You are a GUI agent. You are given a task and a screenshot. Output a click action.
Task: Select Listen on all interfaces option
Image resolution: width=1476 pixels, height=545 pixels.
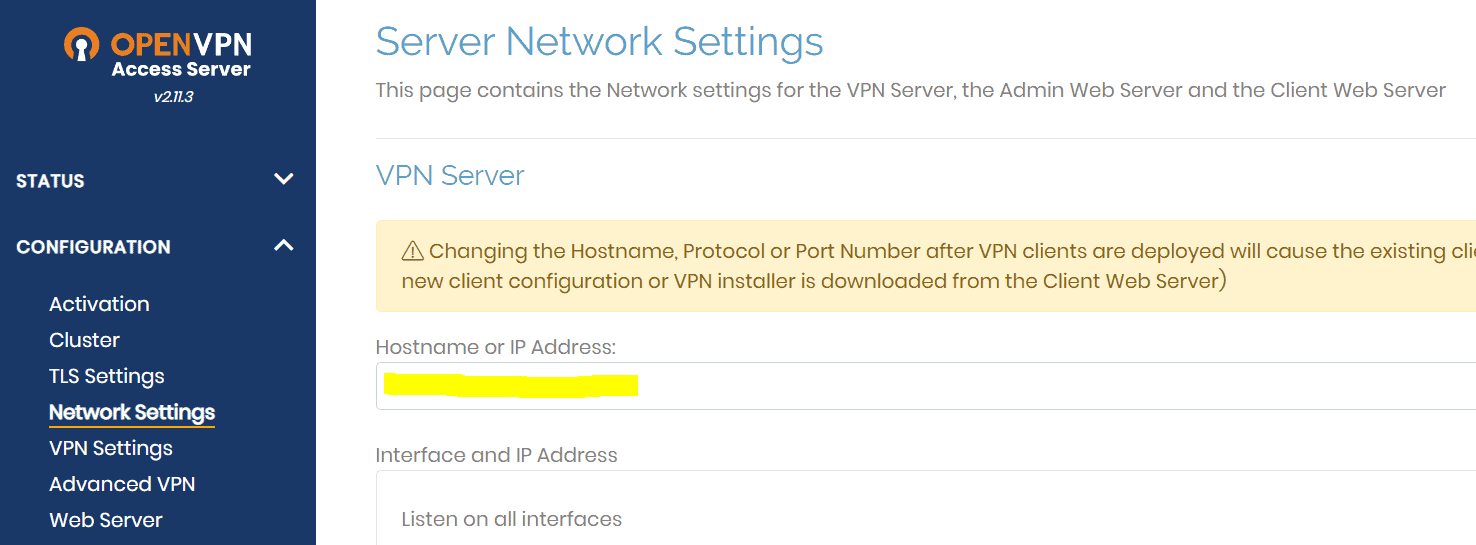[511, 519]
